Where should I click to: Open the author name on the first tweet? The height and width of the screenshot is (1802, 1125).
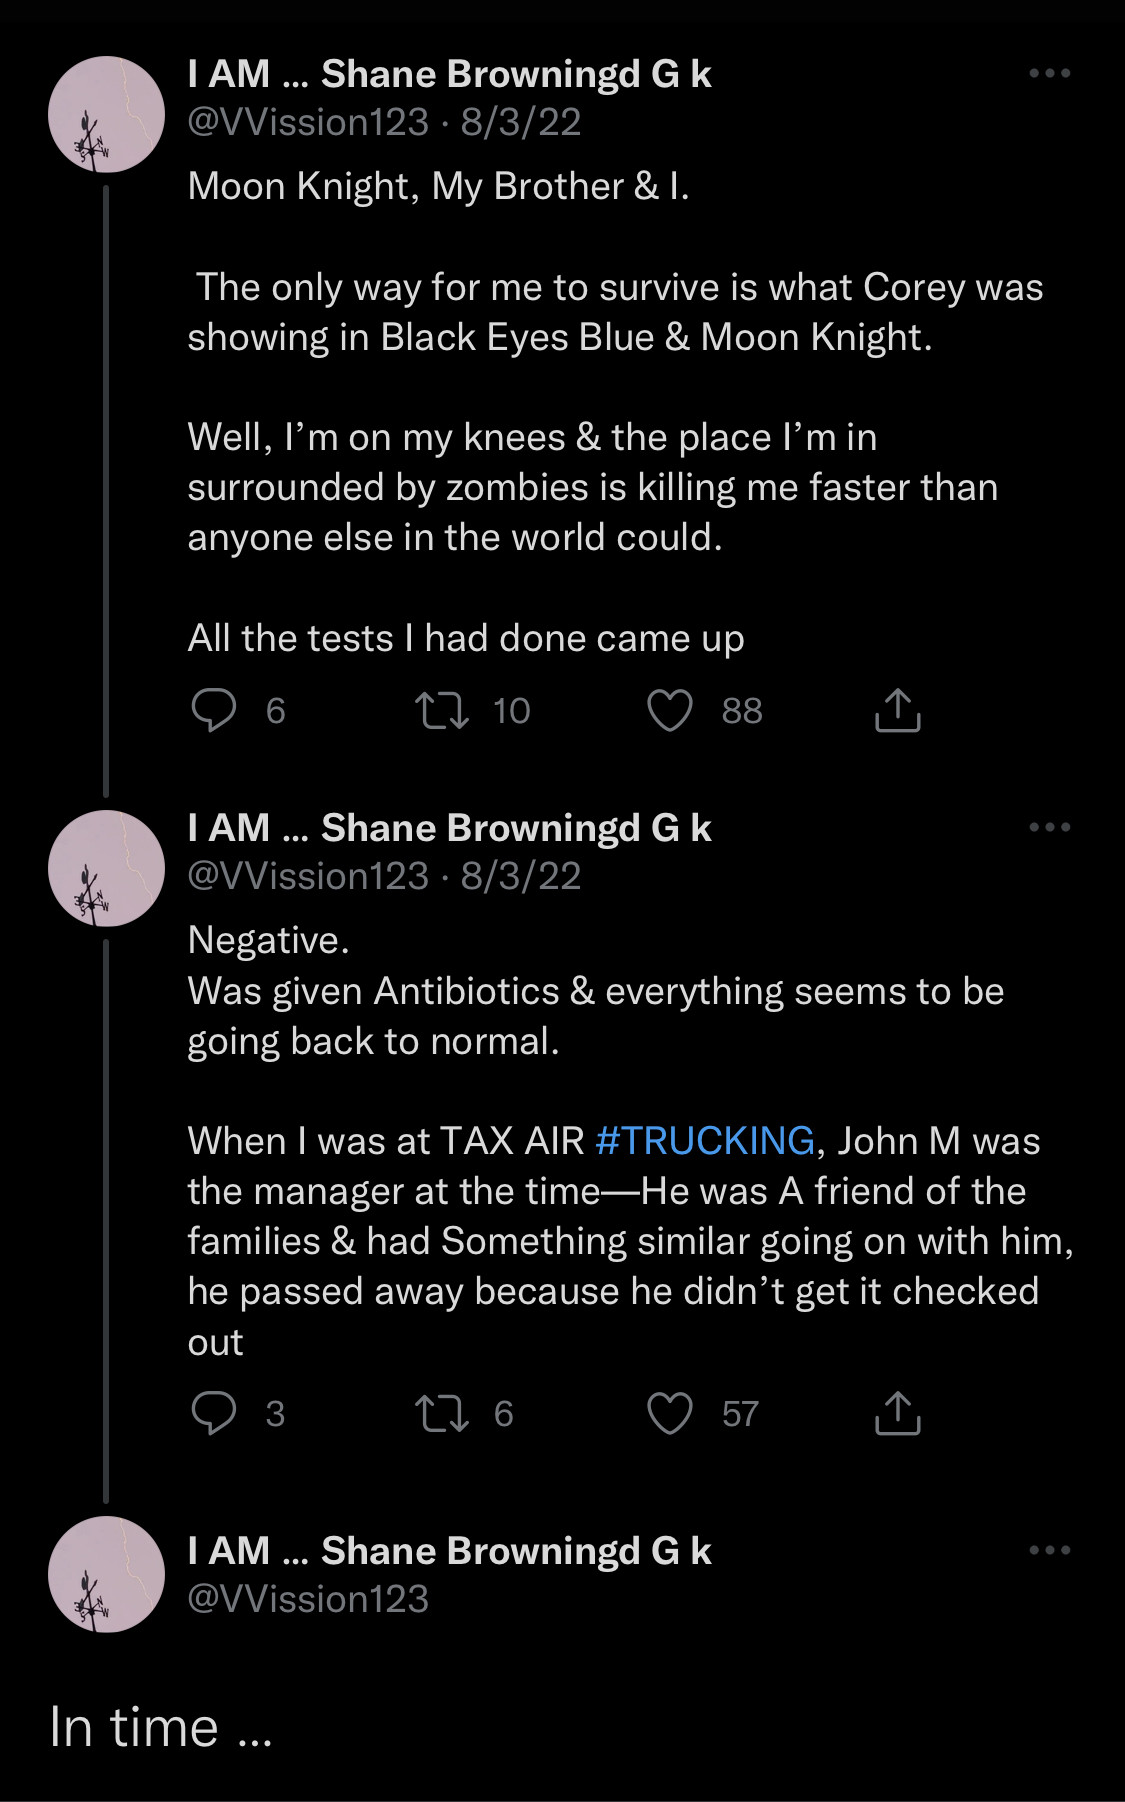[449, 75]
